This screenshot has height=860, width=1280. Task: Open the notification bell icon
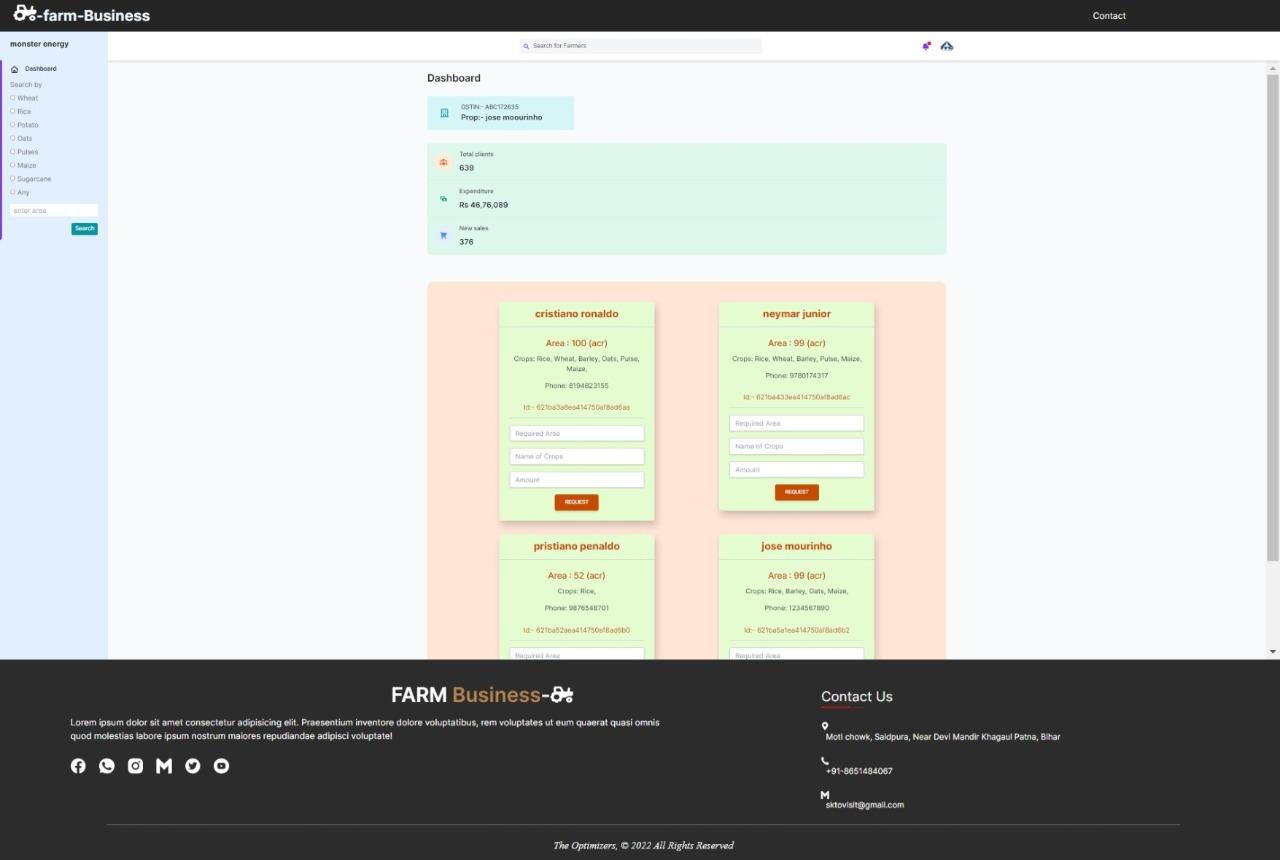point(927,46)
